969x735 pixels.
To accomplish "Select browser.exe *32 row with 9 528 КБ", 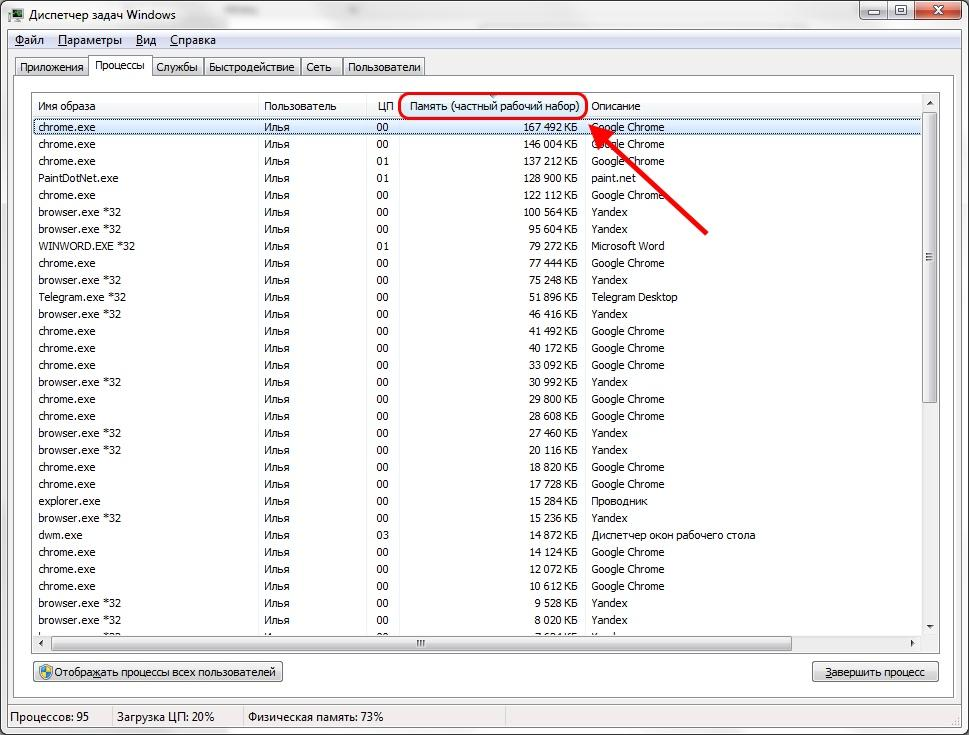I will click(476, 603).
